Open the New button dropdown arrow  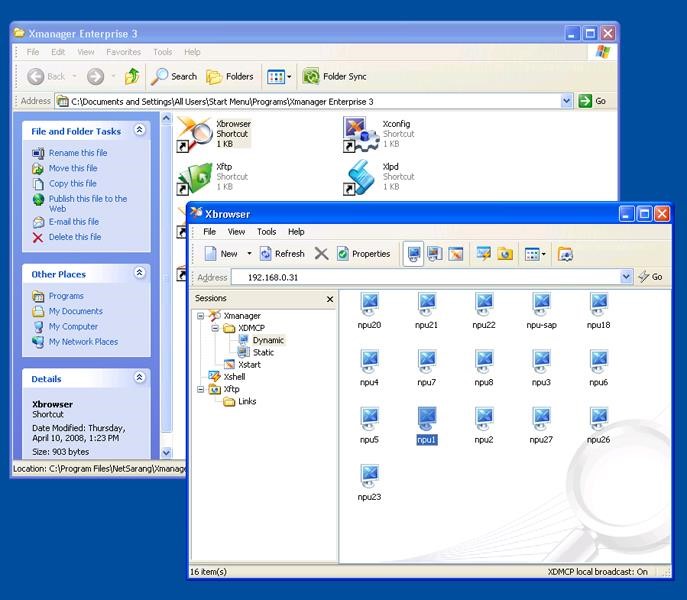click(249, 254)
